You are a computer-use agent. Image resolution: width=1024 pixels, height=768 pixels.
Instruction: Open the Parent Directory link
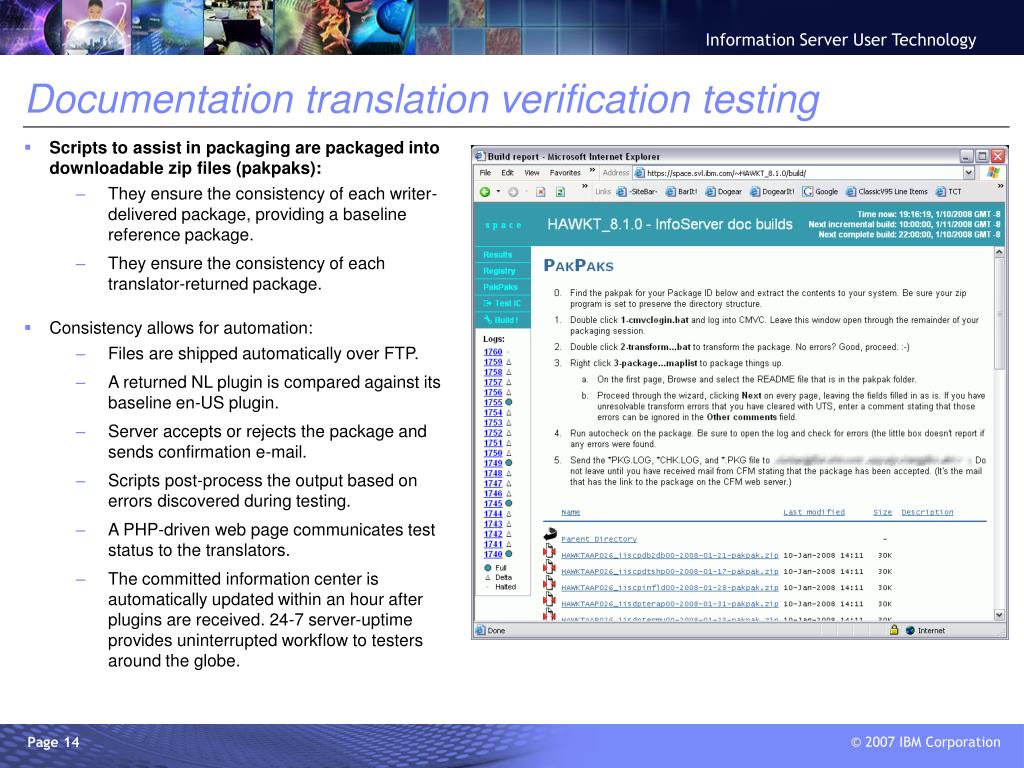pyautogui.click(x=599, y=539)
